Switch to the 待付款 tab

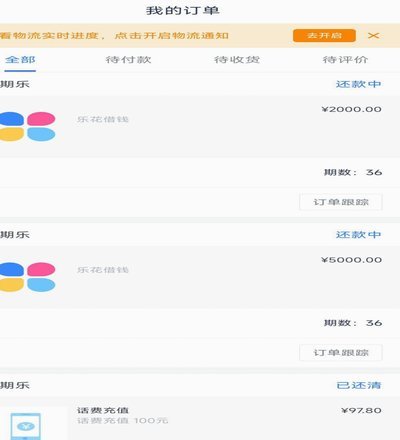(x=128, y=60)
